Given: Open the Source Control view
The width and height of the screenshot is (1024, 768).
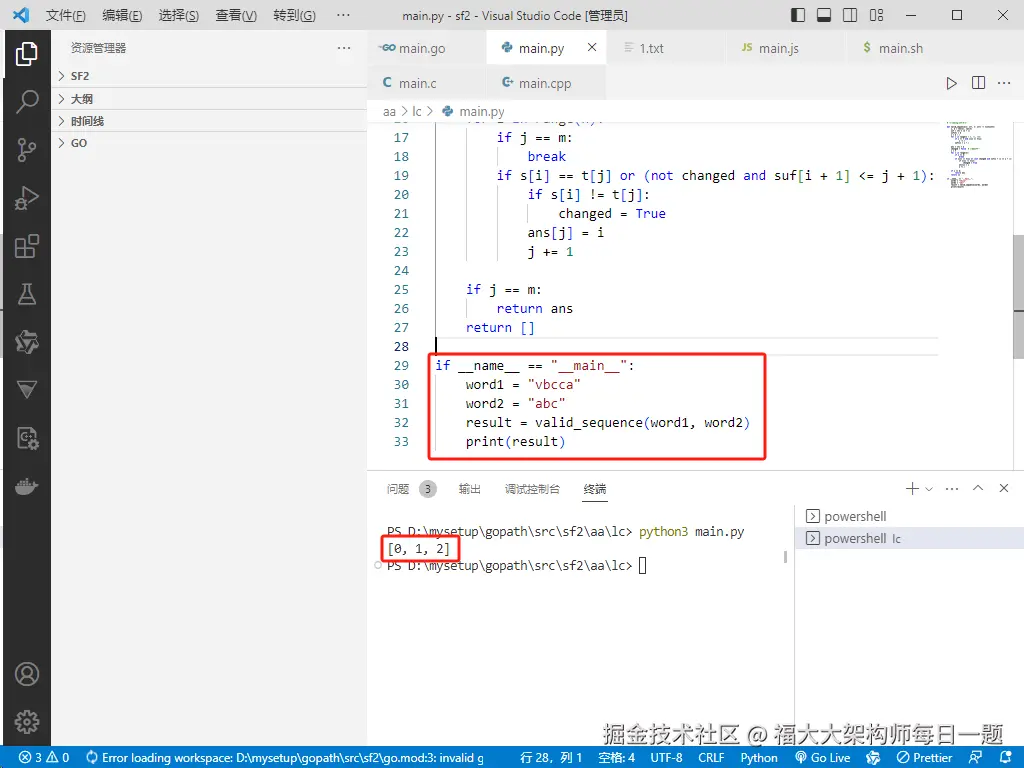Looking at the screenshot, I should point(27,150).
